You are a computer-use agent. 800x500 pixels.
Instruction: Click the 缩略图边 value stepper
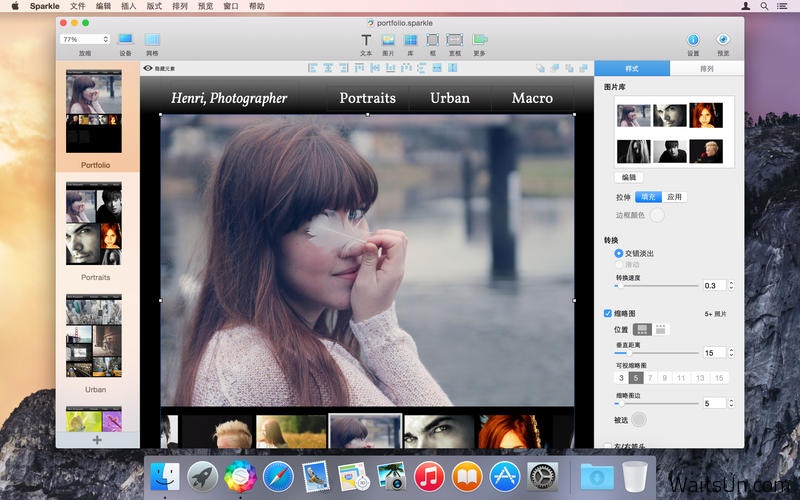(x=731, y=403)
